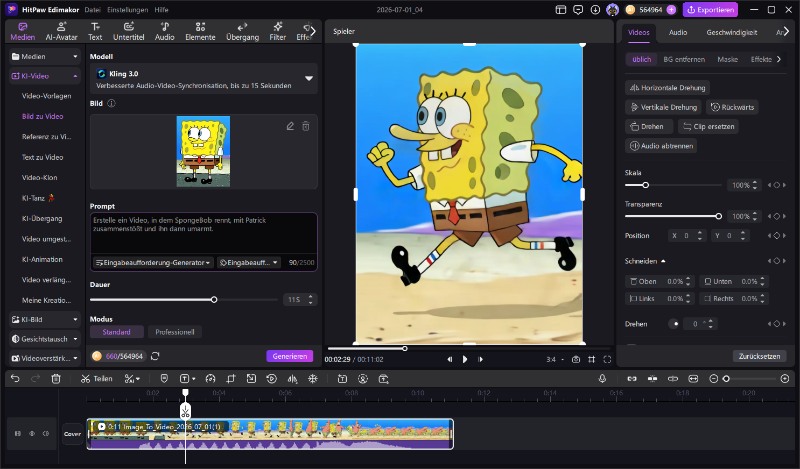Viewport: 800px width, 469px height.
Task: Click the Zurücksetzen button
Action: pyautogui.click(x=759, y=356)
